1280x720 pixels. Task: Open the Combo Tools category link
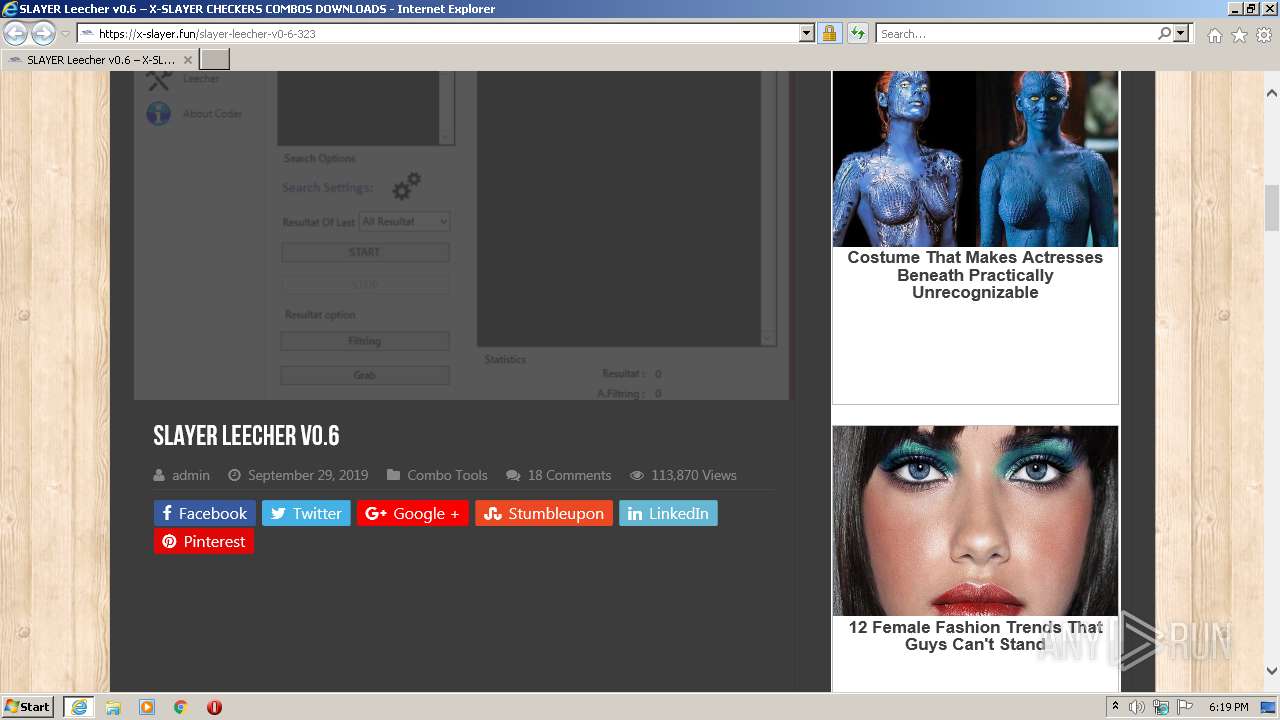click(447, 475)
